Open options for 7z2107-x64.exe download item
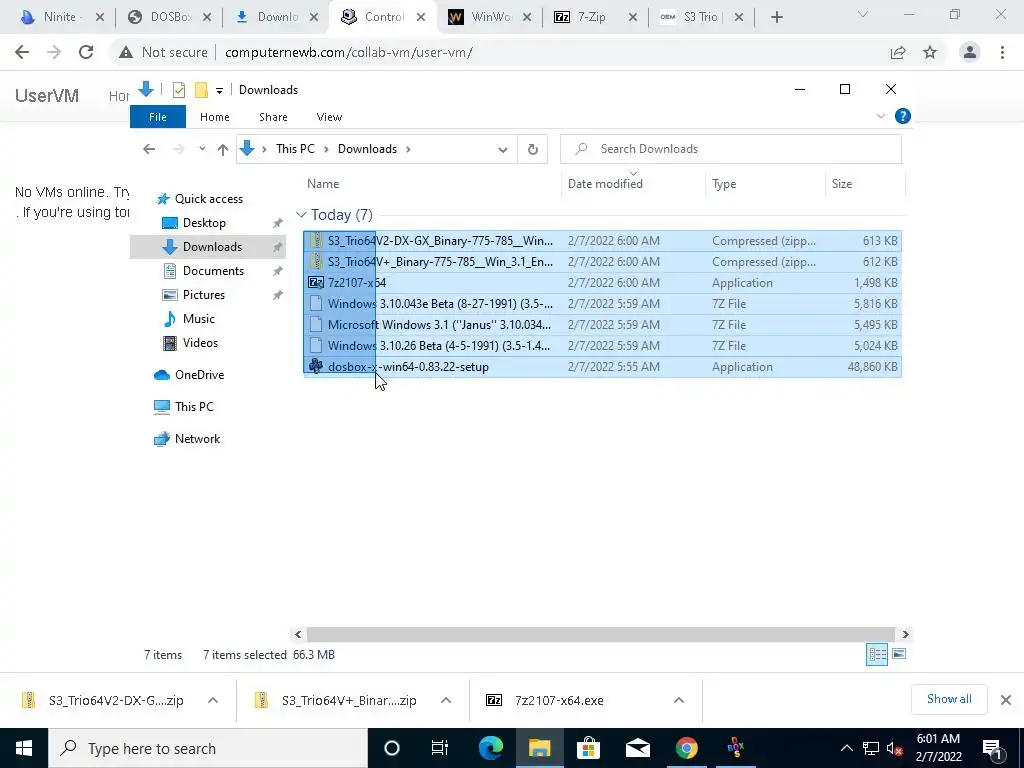The height and width of the screenshot is (768, 1024). pos(679,700)
